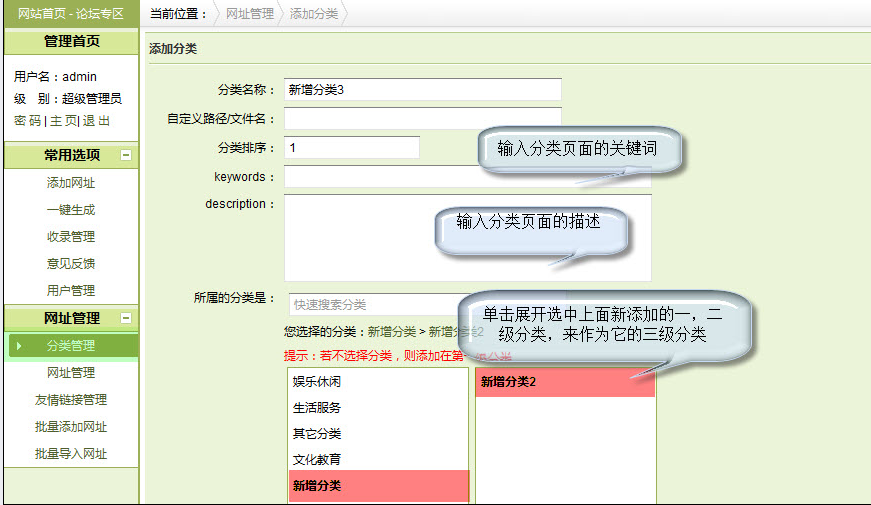The width and height of the screenshot is (871, 505).
Task: Open 添加网址 in sidebar
Action: point(71,183)
